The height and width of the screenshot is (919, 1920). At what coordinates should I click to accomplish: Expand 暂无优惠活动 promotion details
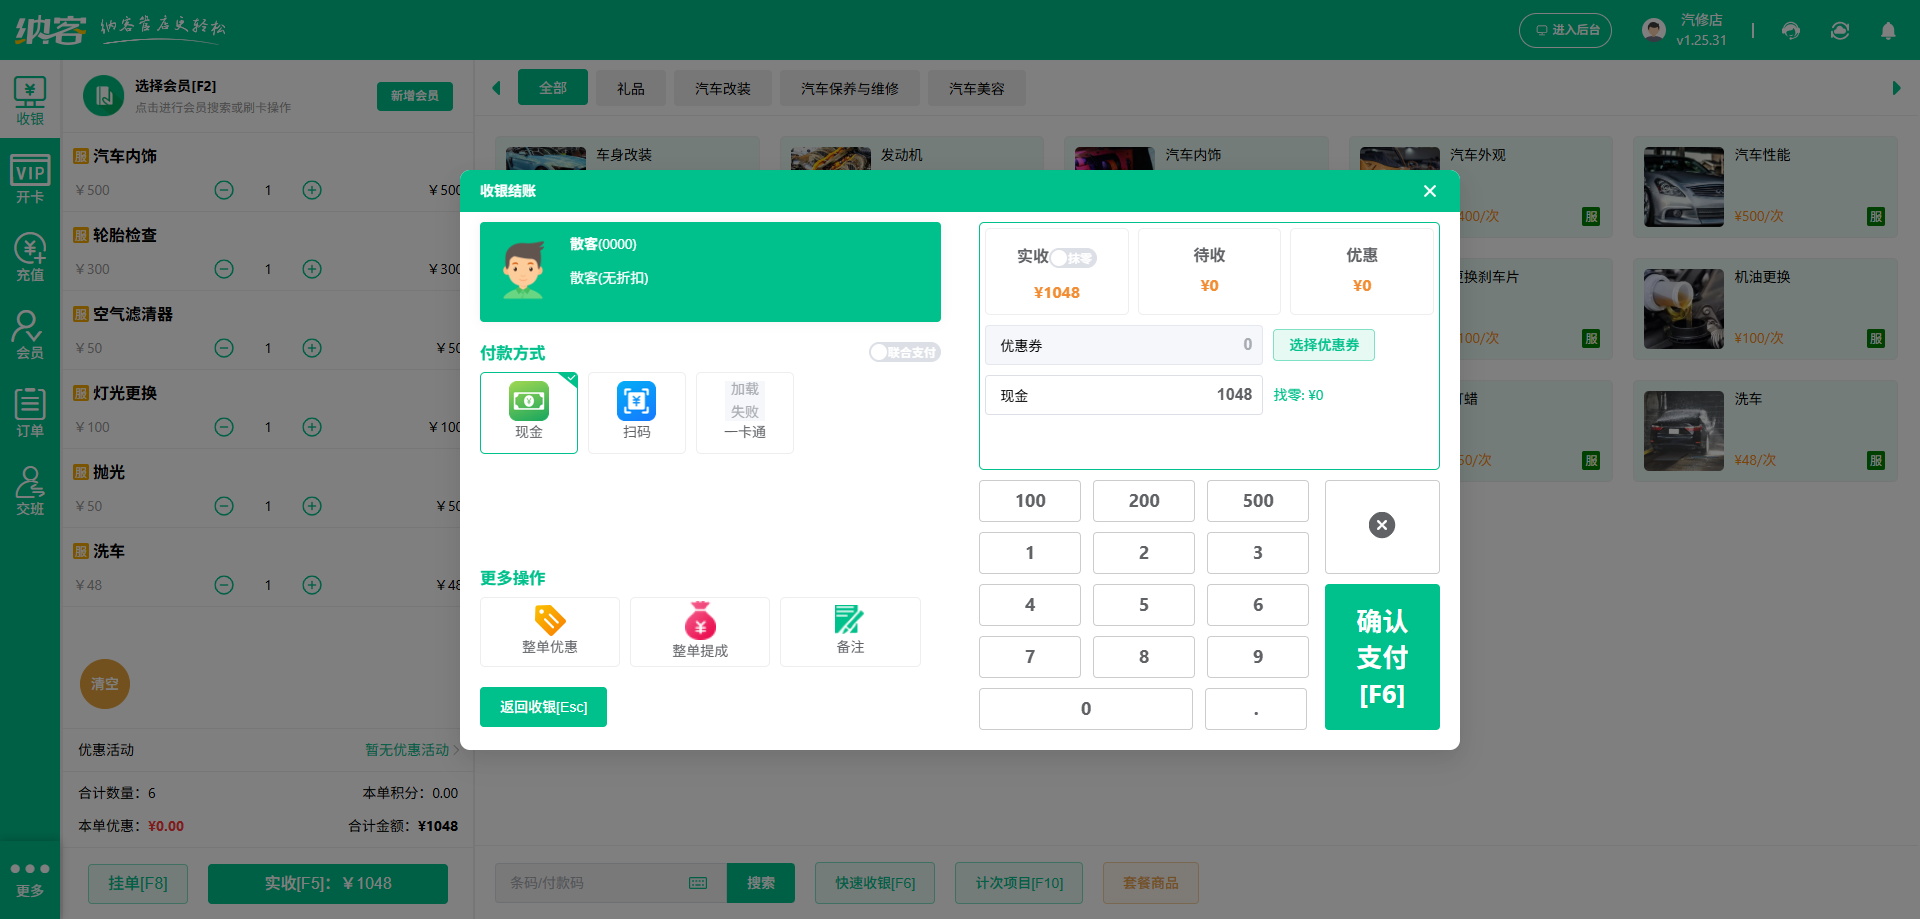tap(409, 750)
